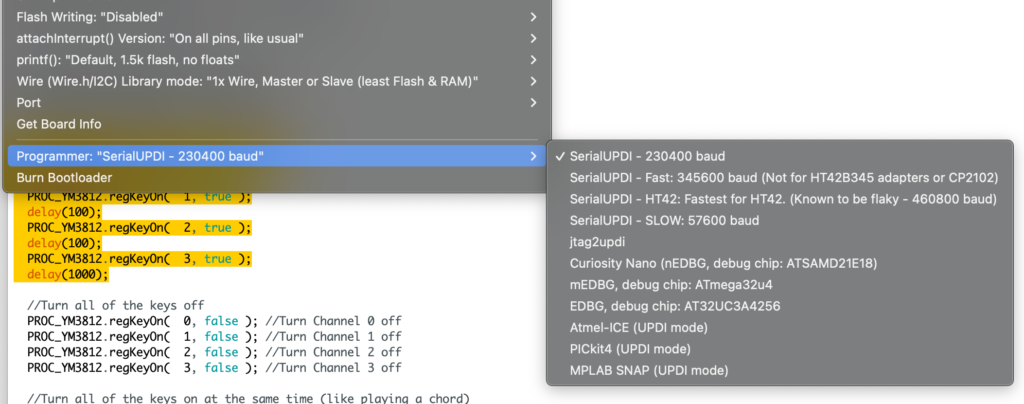
Task: Open attachInterrupt() Version submenu
Action: [x=277, y=39]
